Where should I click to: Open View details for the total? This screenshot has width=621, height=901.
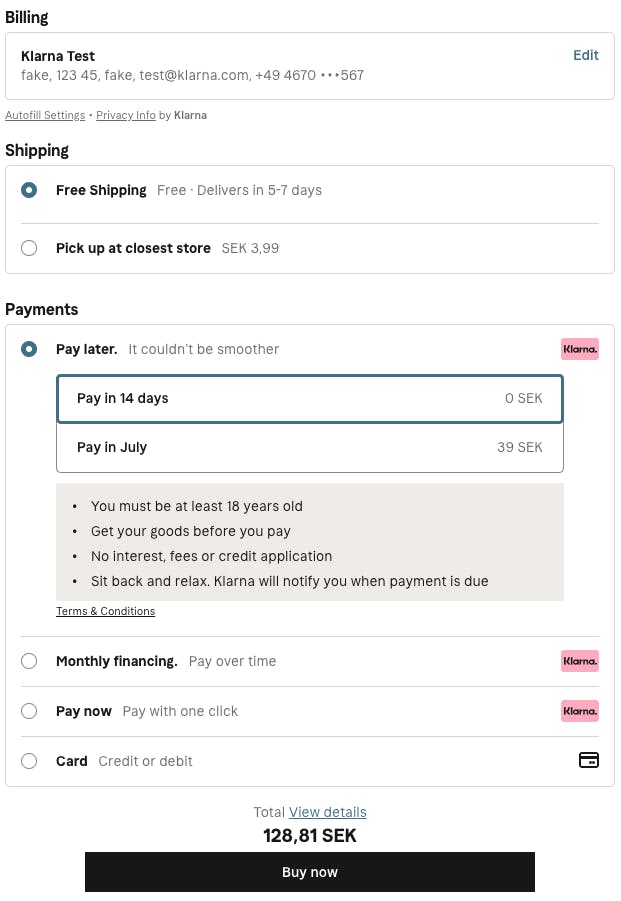click(327, 812)
